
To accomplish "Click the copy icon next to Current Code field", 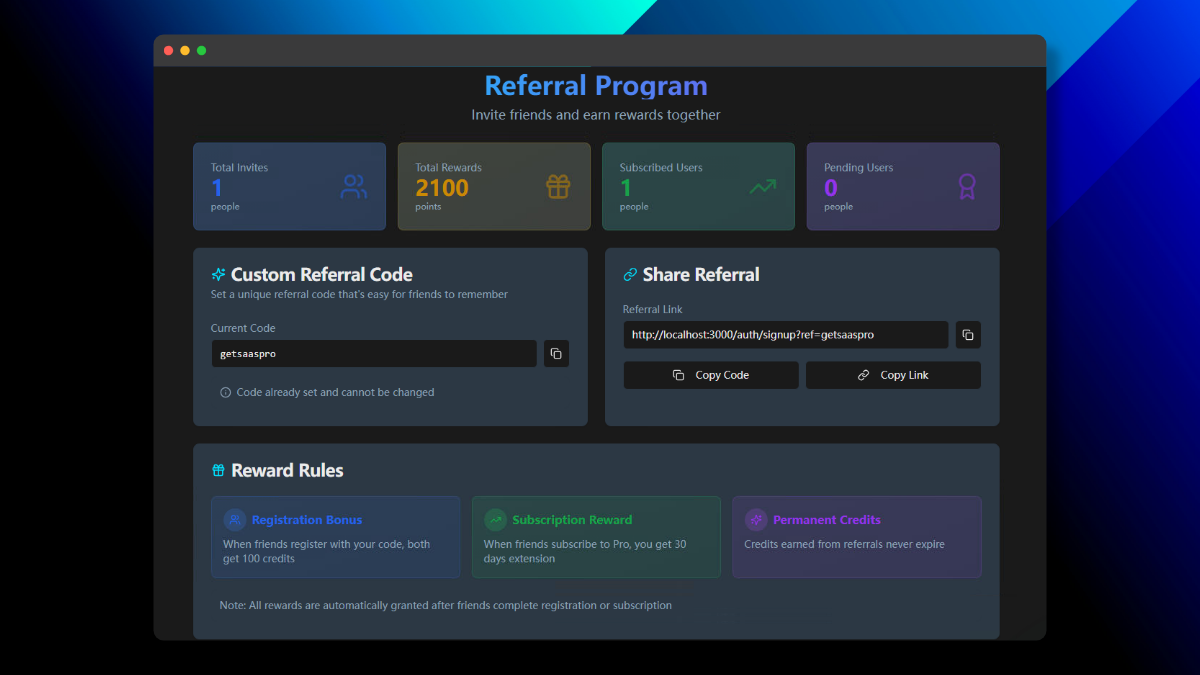I will [x=556, y=353].
